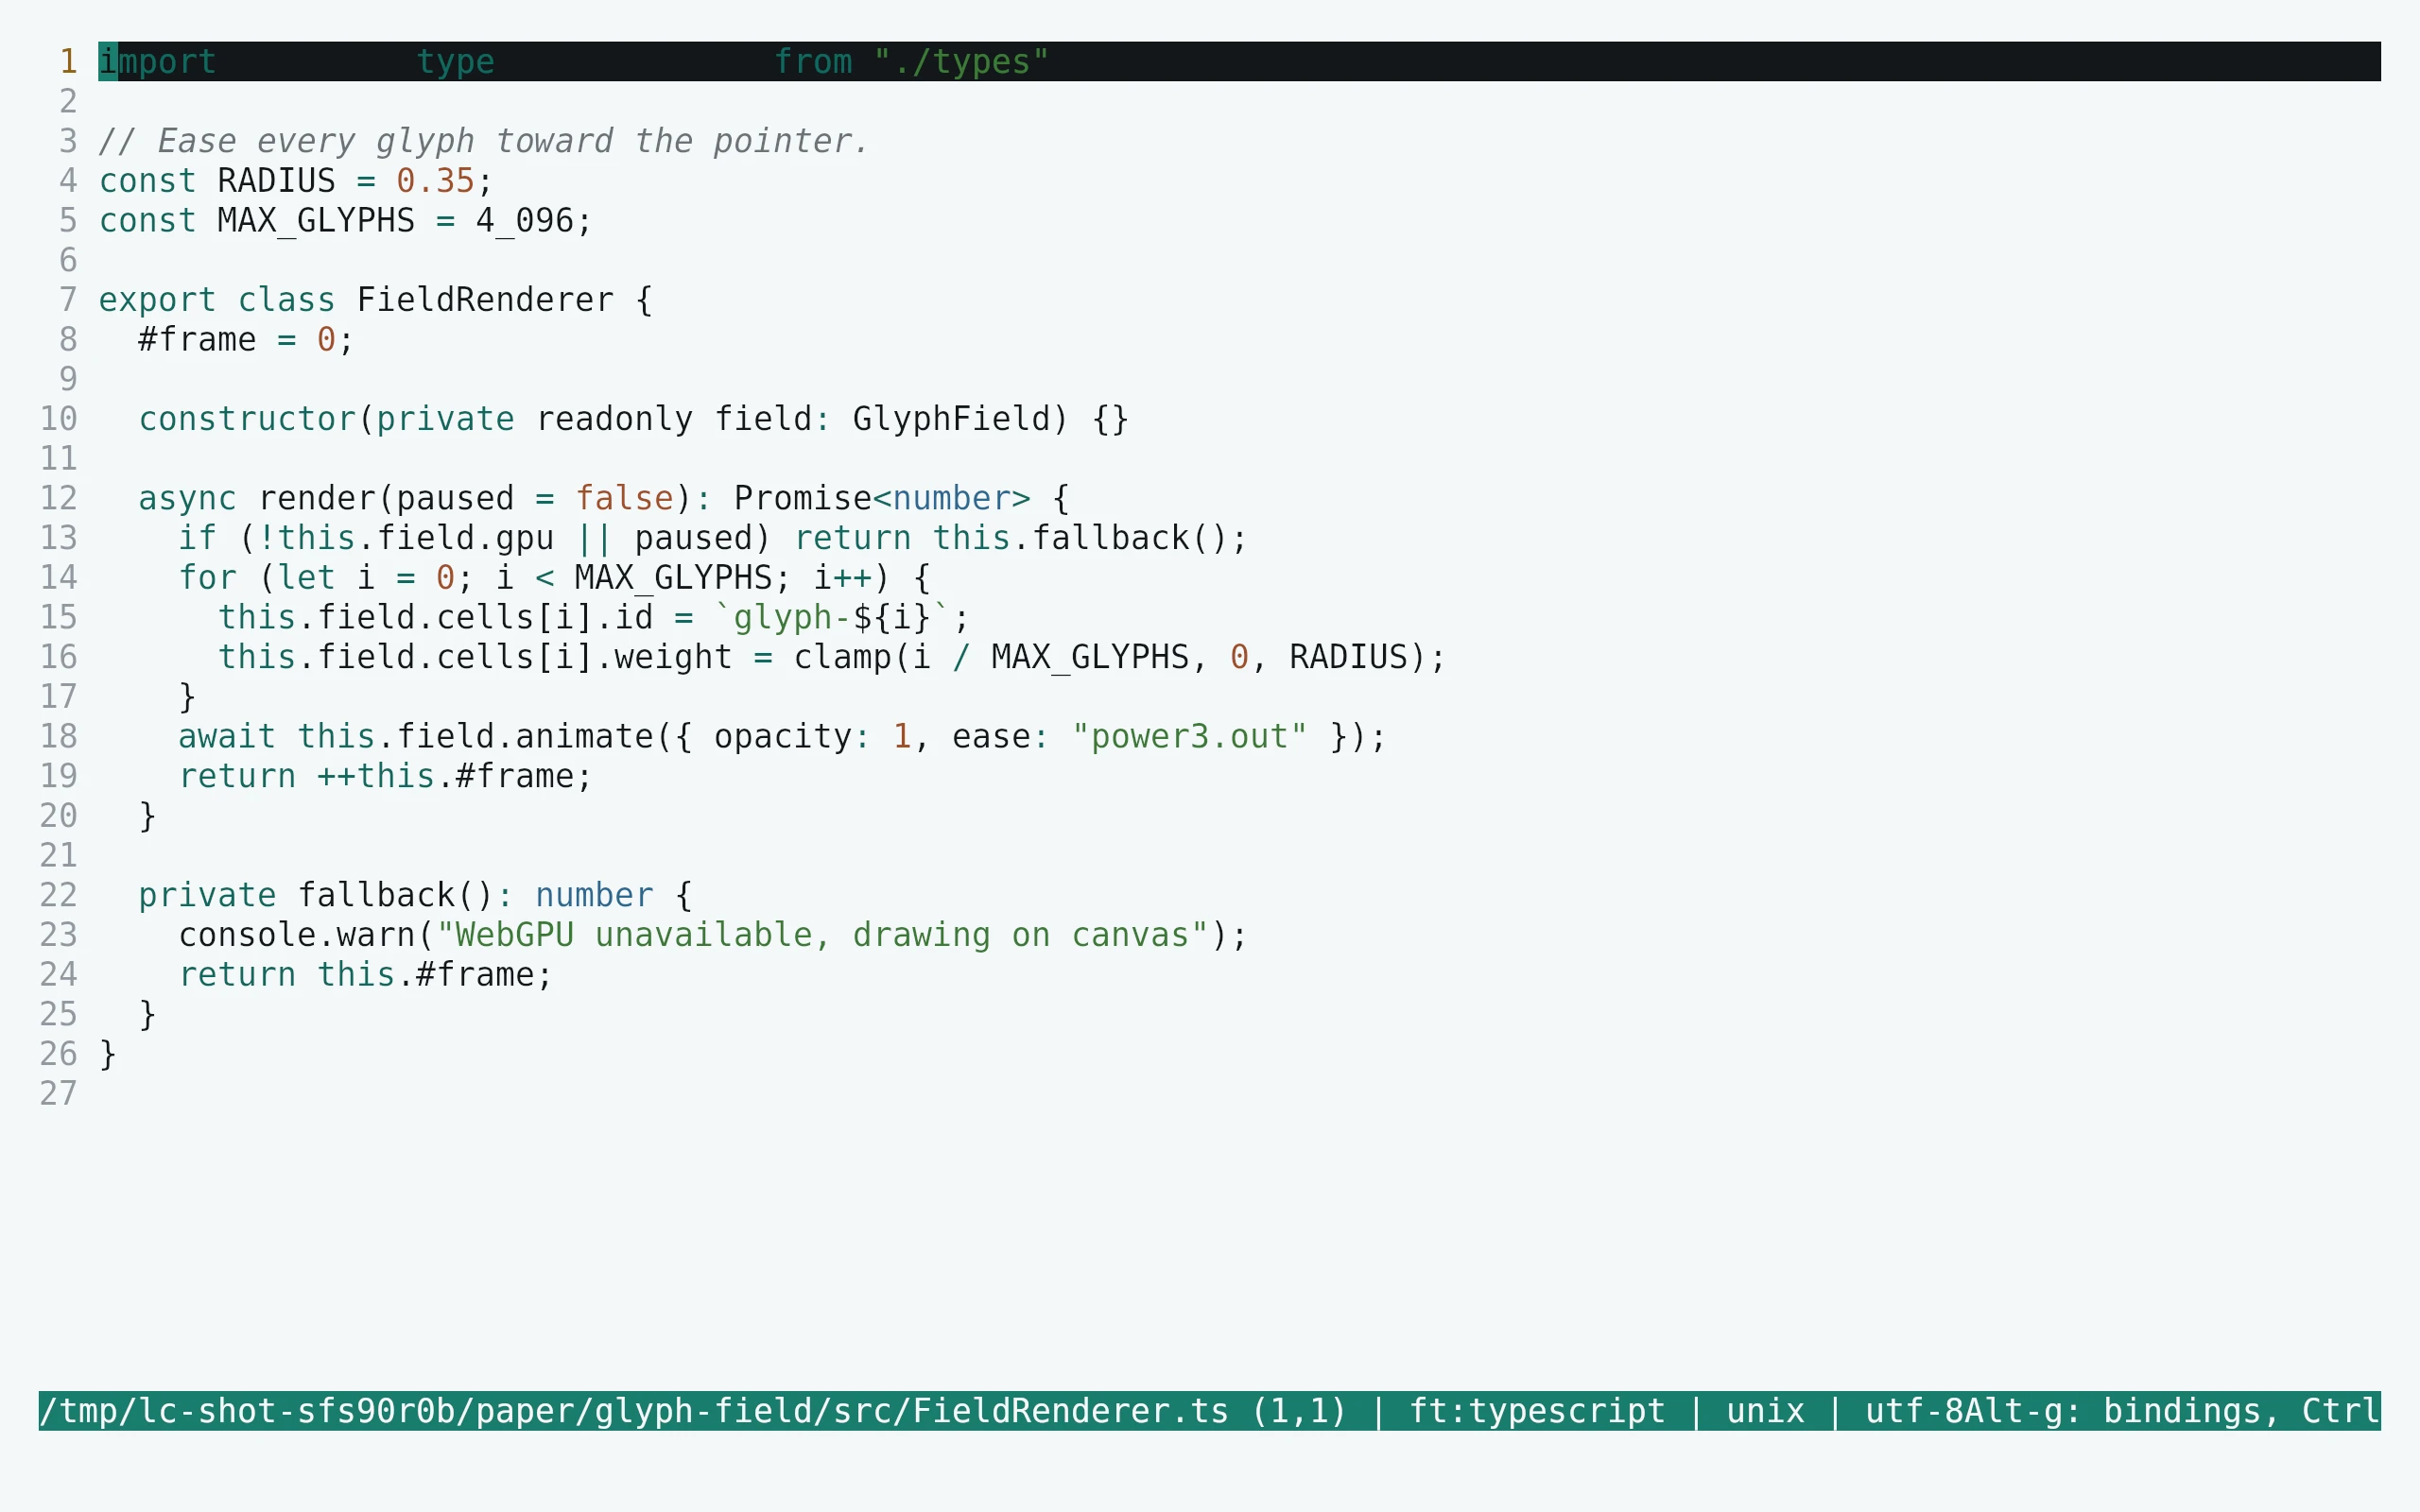Click 'Promise' in render return type
The image size is (2420, 1512).
(803, 498)
